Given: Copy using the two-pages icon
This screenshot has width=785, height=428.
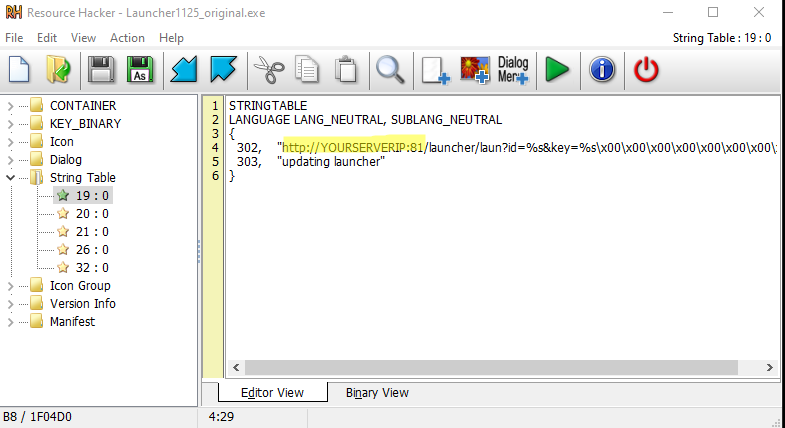Looking at the screenshot, I should click(307, 70).
